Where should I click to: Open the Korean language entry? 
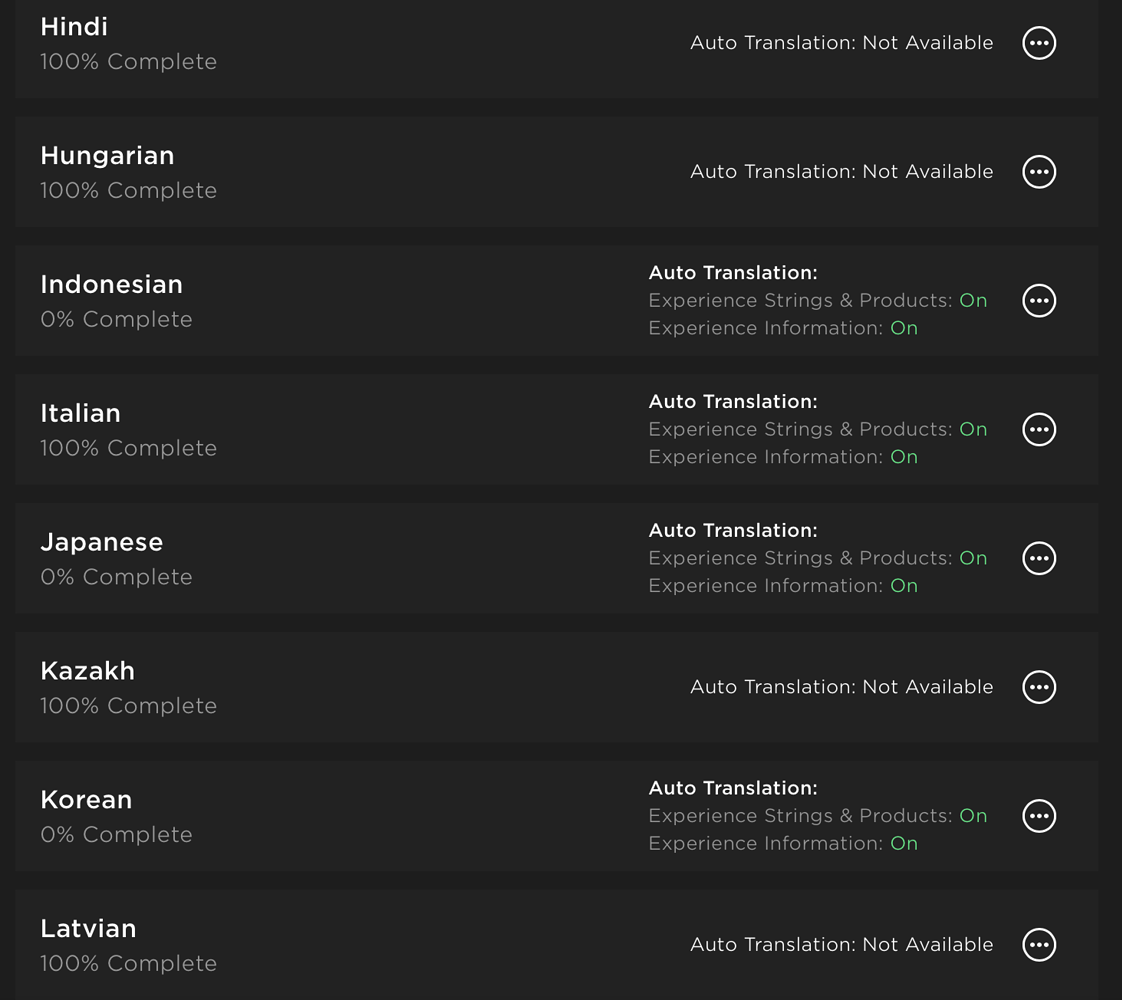point(86,800)
